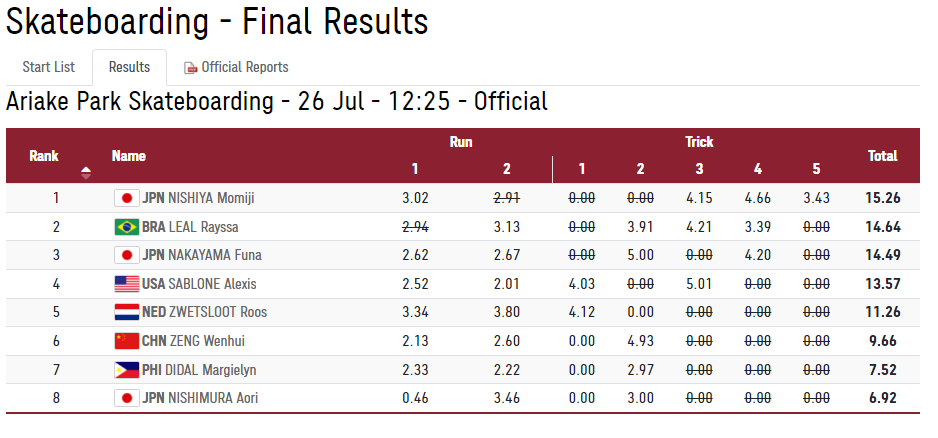Click the Netherlands flag beside ZWETSLOOT Roos

(126, 312)
